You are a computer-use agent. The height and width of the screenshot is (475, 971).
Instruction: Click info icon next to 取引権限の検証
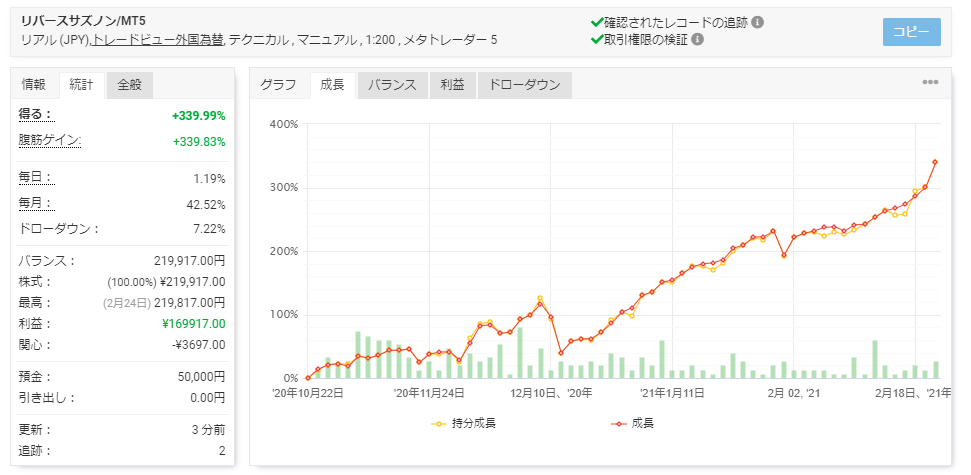point(697,40)
